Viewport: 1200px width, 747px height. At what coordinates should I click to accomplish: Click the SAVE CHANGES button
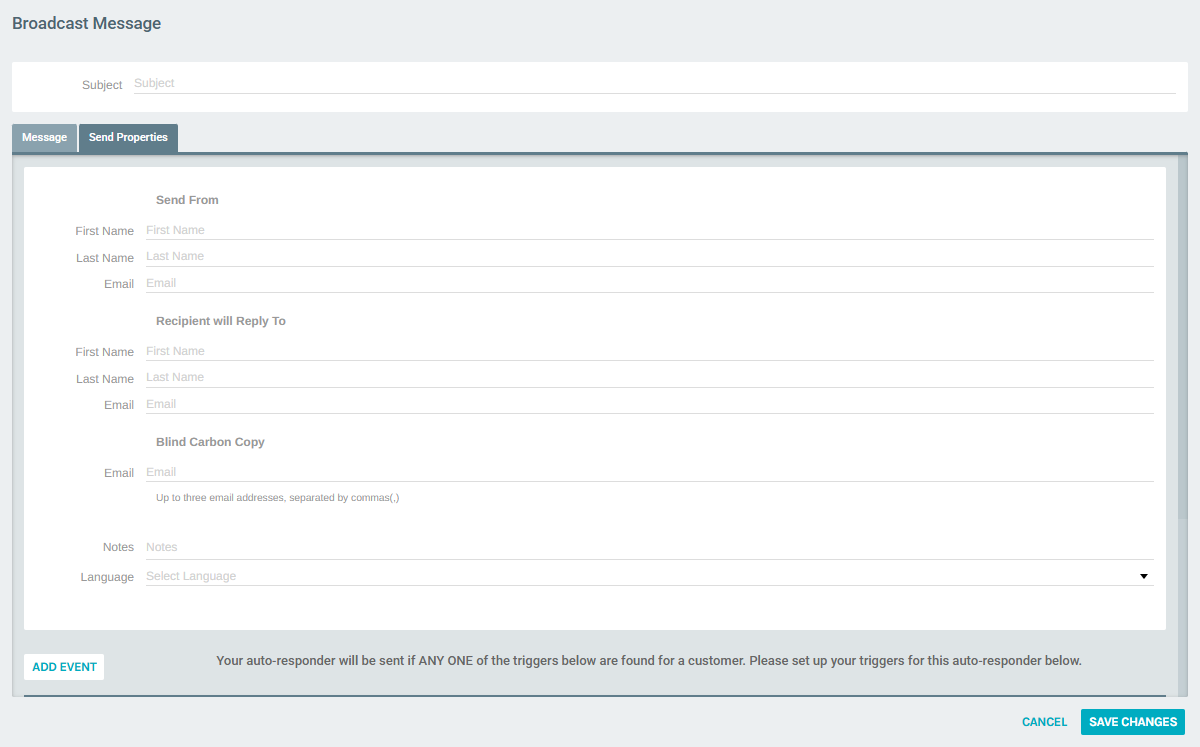coord(1132,721)
